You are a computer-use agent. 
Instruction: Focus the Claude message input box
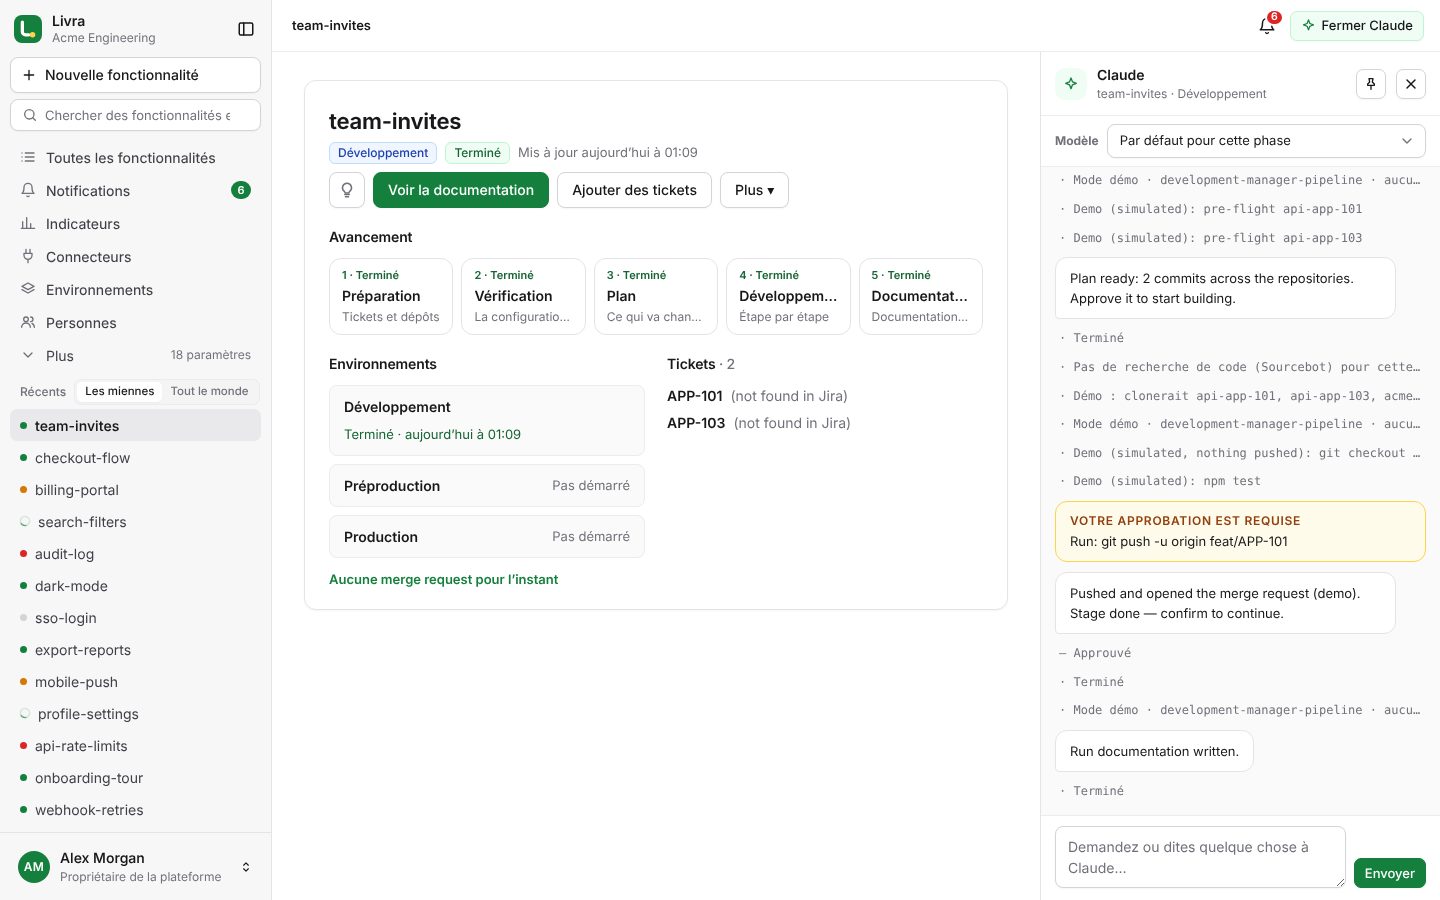(x=1200, y=857)
